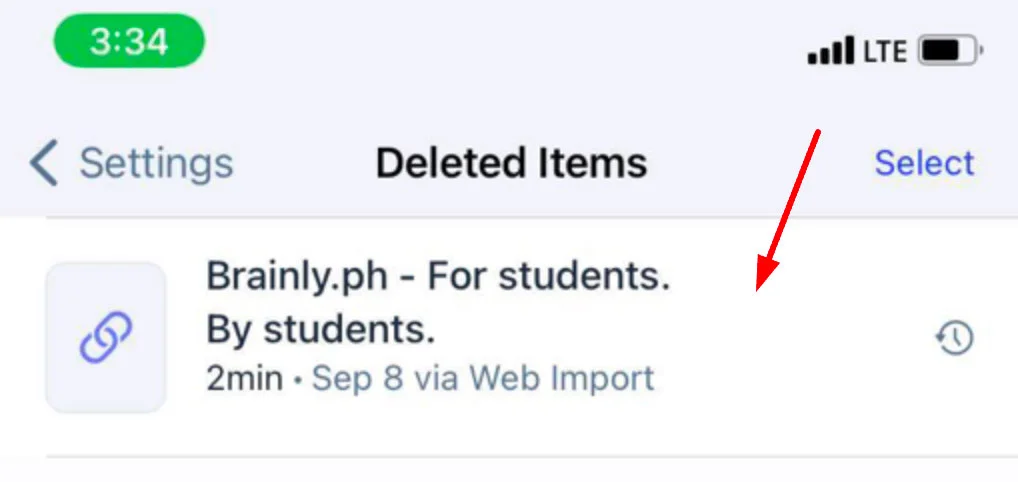The width and height of the screenshot is (1018, 482).
Task: Tap the back chevron arrow
Action: tap(43, 163)
